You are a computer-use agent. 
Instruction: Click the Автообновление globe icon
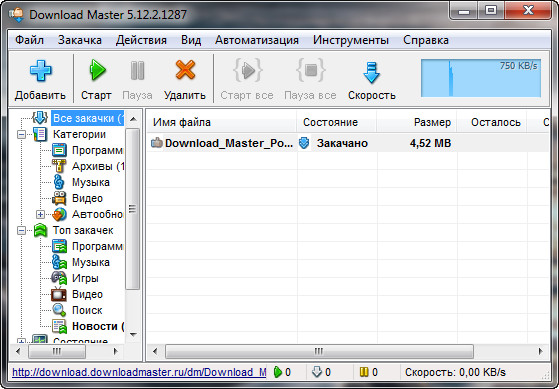(x=59, y=214)
